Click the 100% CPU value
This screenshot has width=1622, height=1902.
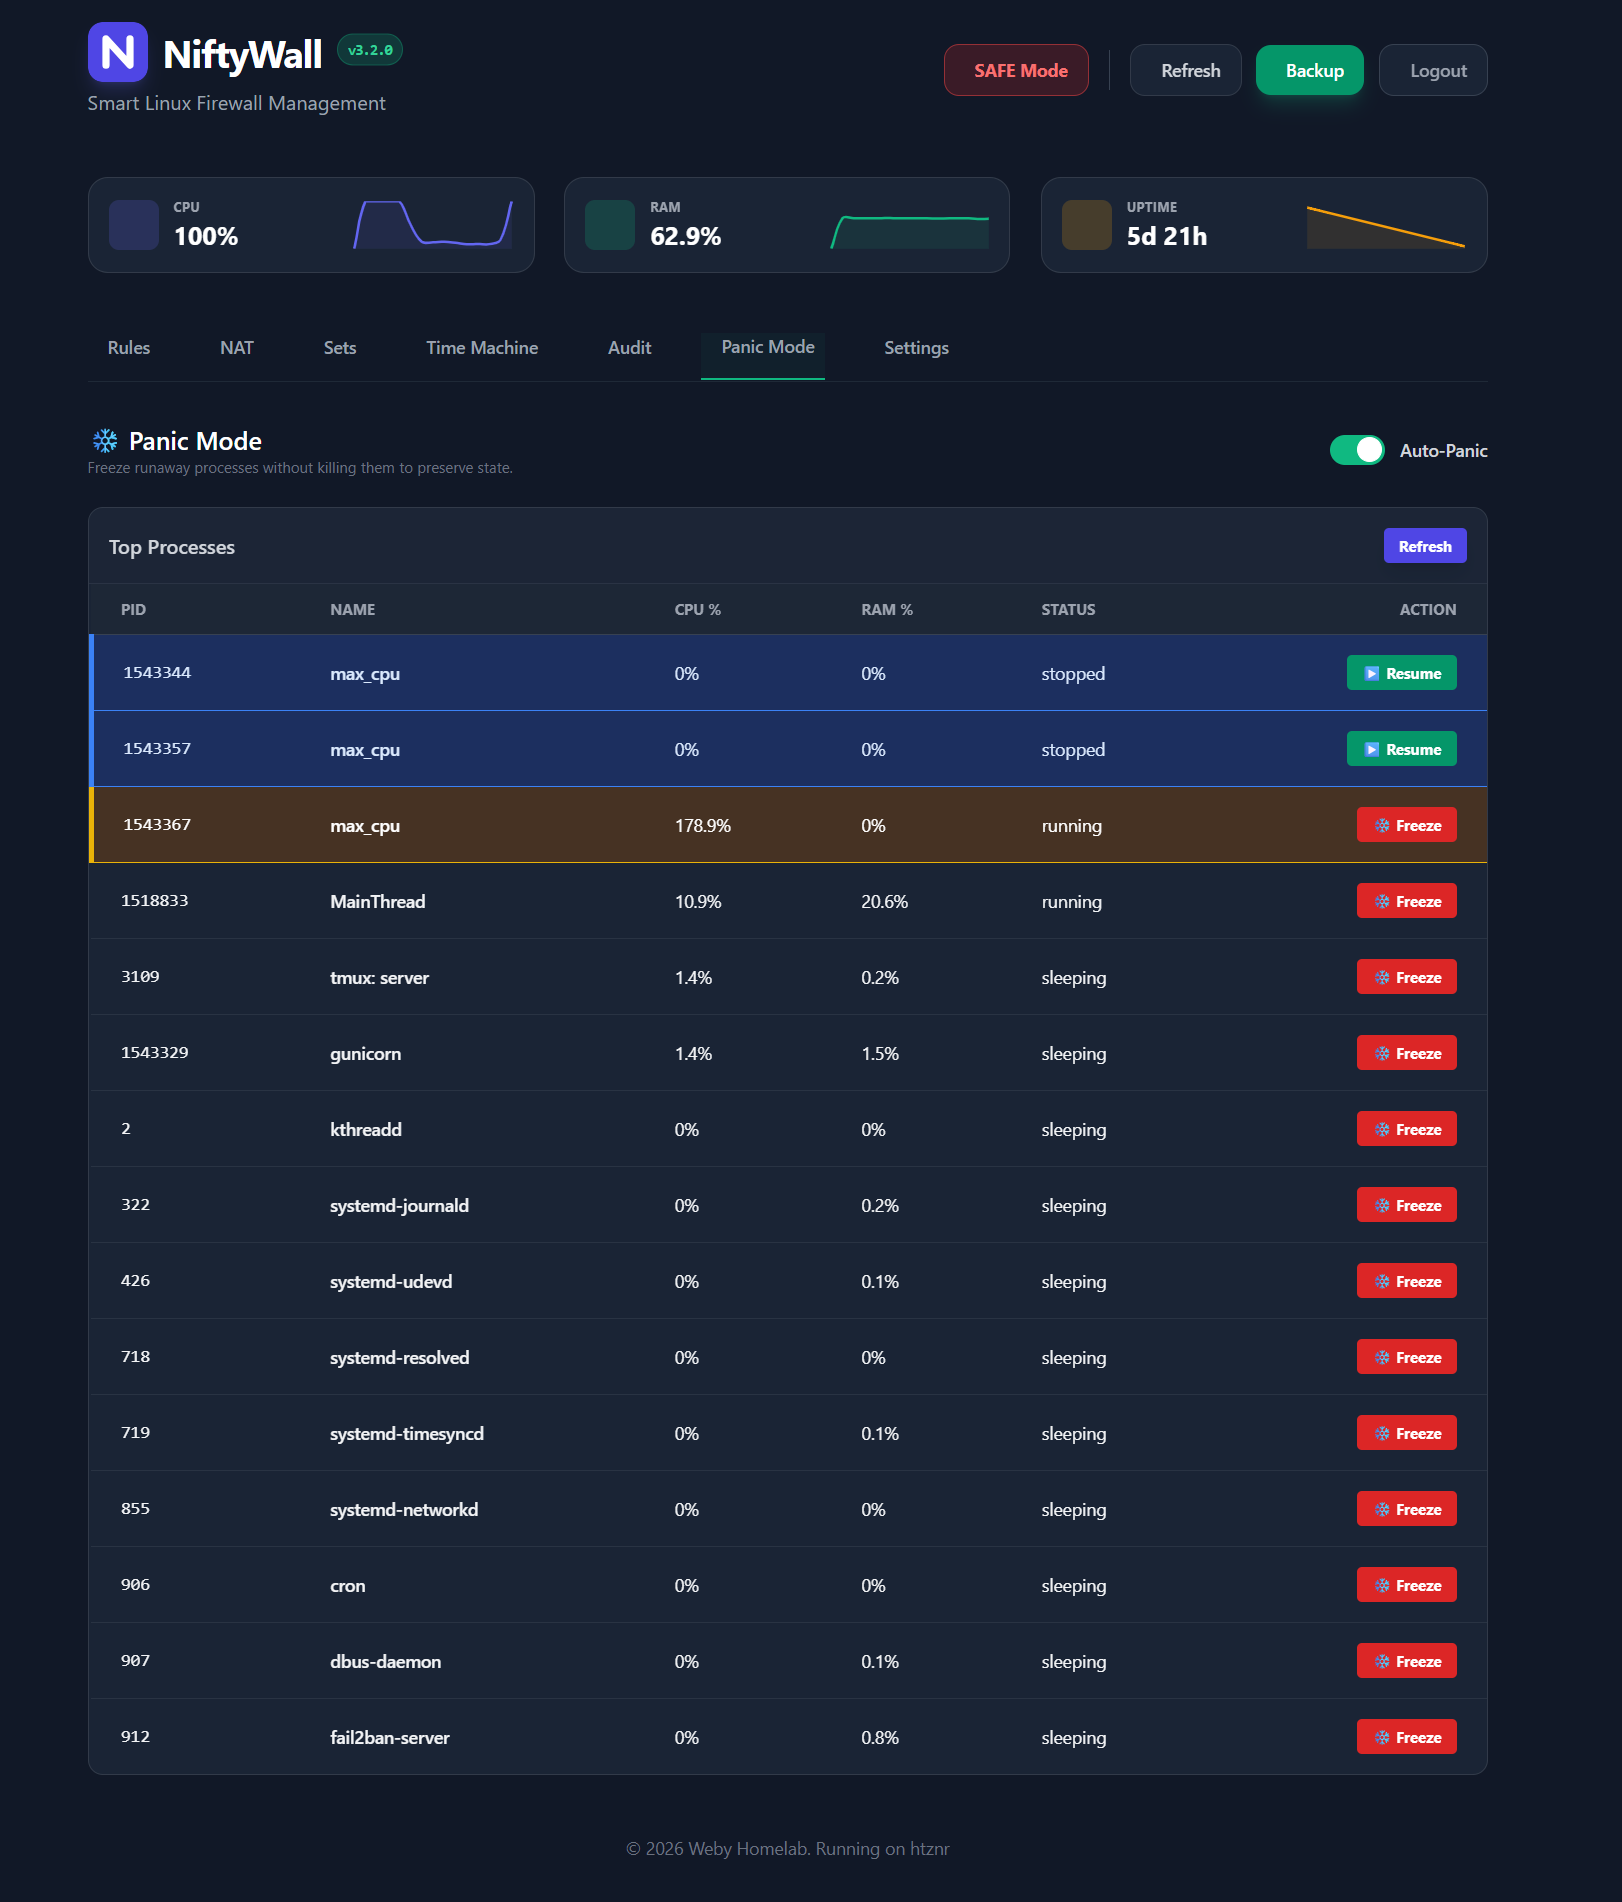tap(206, 236)
